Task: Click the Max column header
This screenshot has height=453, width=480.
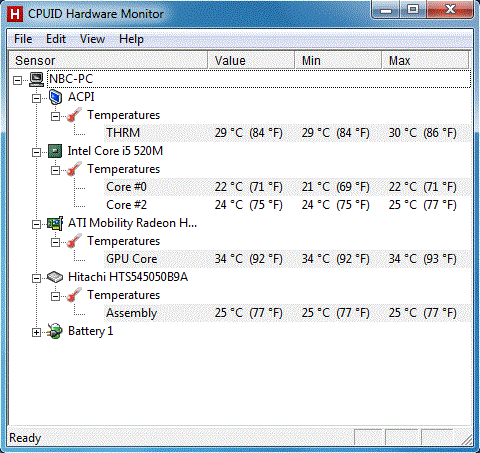Action: pyautogui.click(x=425, y=60)
